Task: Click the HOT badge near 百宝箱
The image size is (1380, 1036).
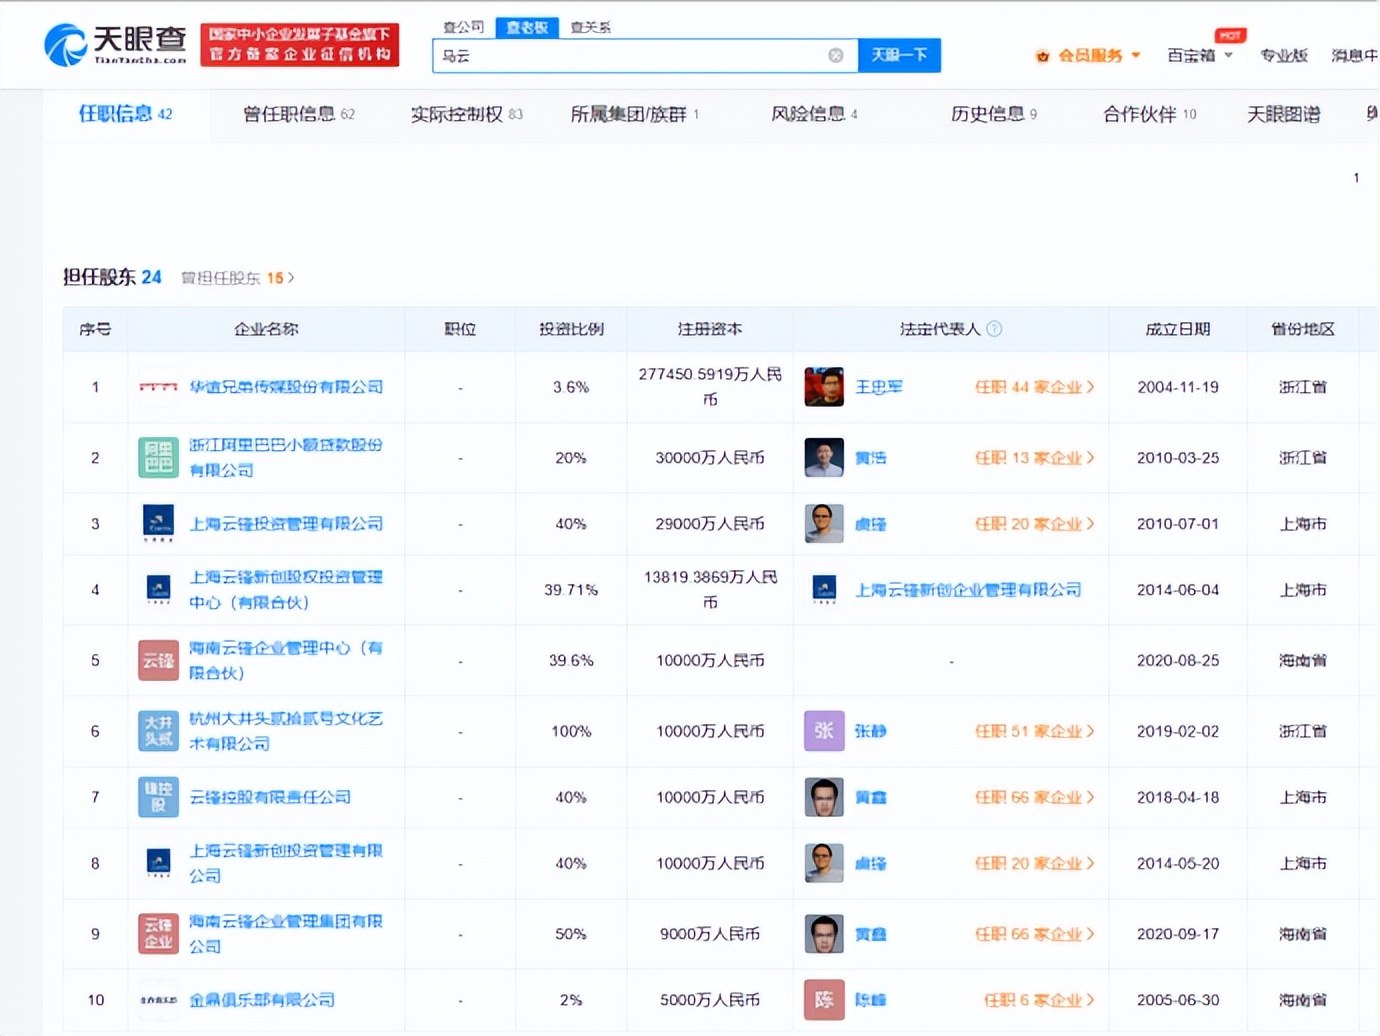Action: [1229, 35]
